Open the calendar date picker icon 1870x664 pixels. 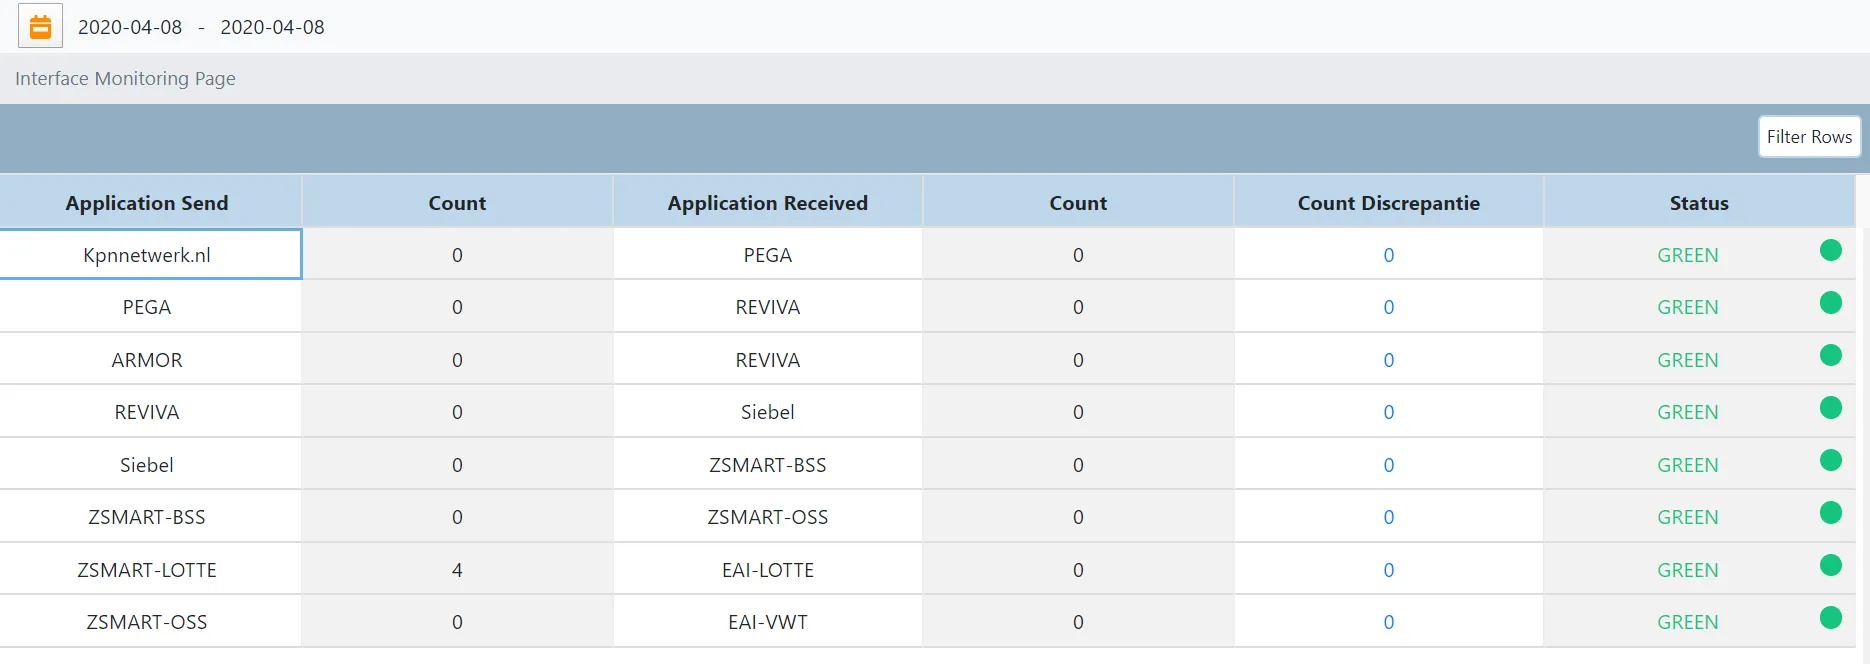click(x=40, y=27)
